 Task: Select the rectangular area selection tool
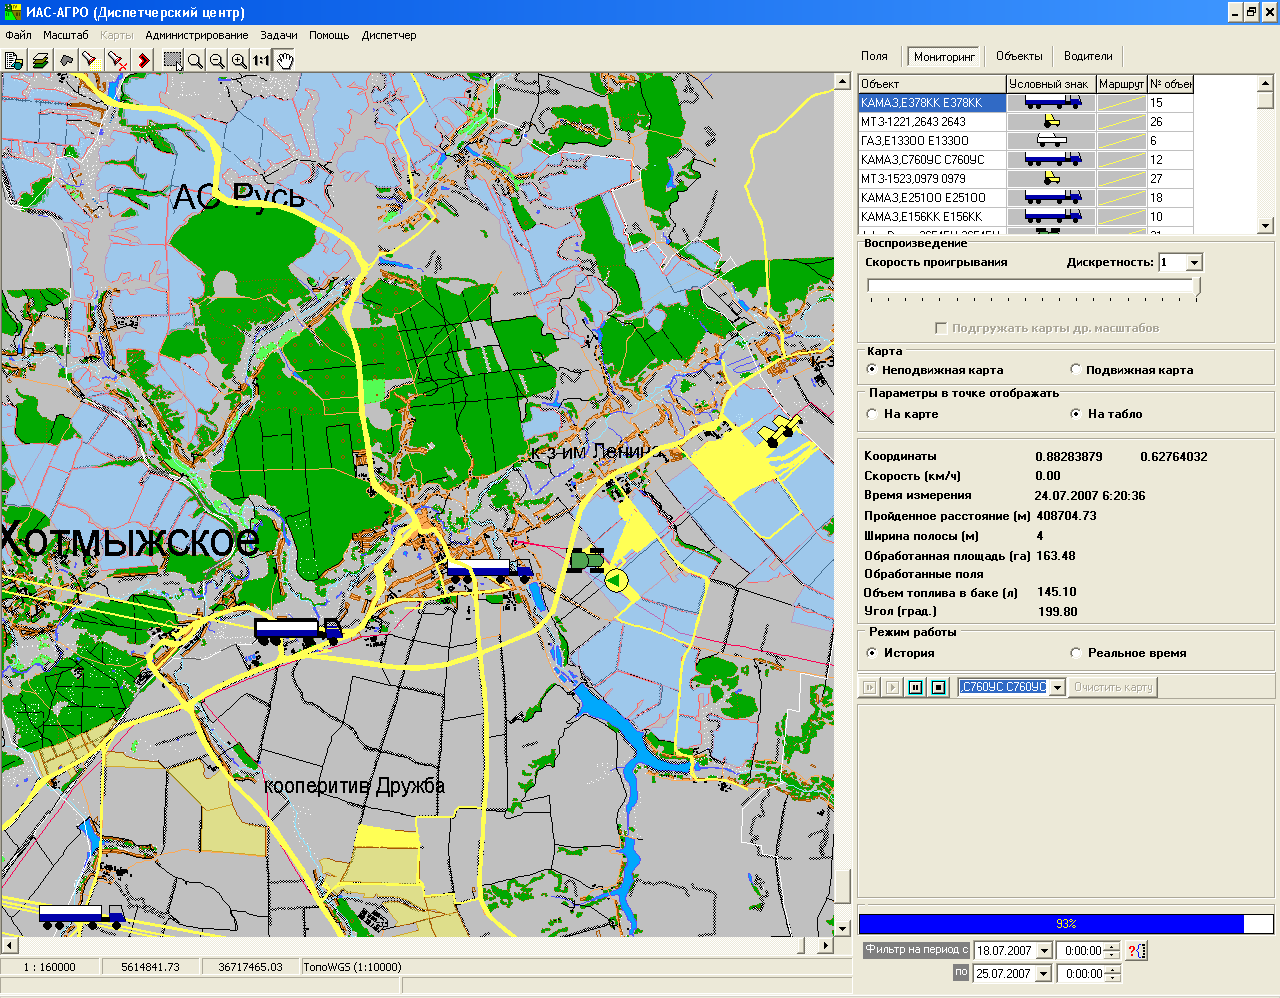click(172, 61)
